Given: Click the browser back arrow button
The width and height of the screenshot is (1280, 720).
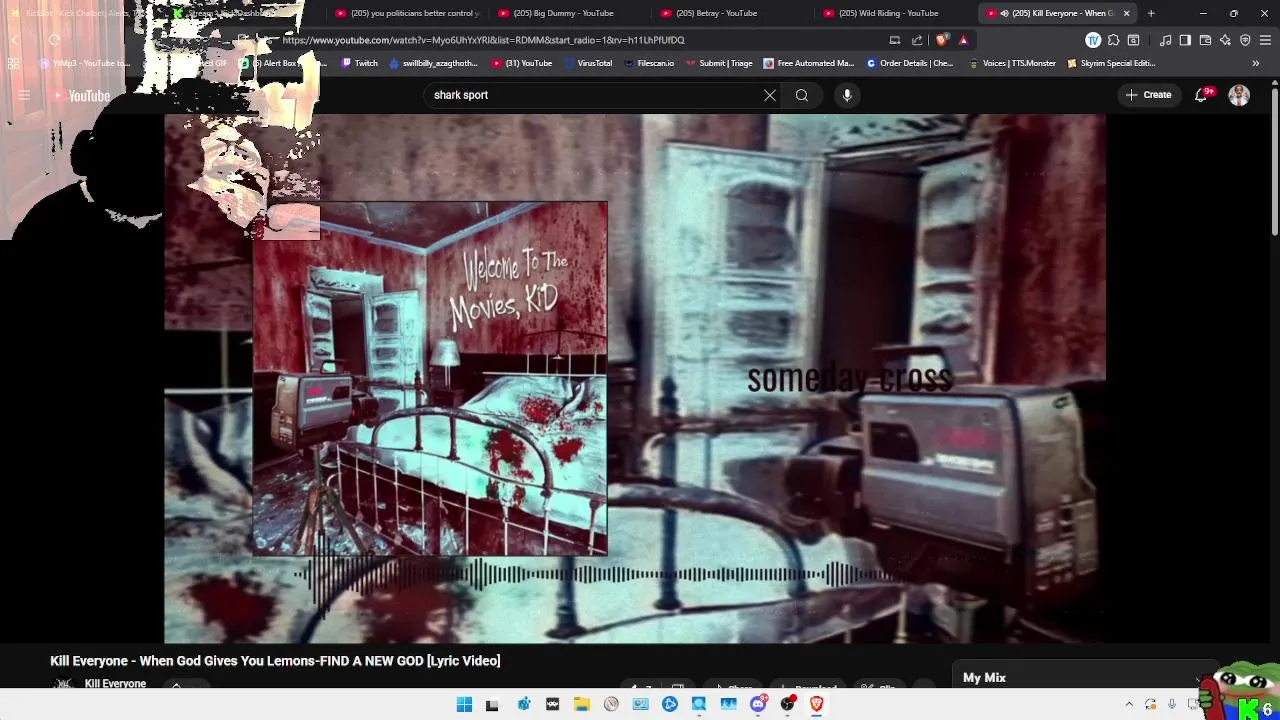Looking at the screenshot, I should coord(14,40).
